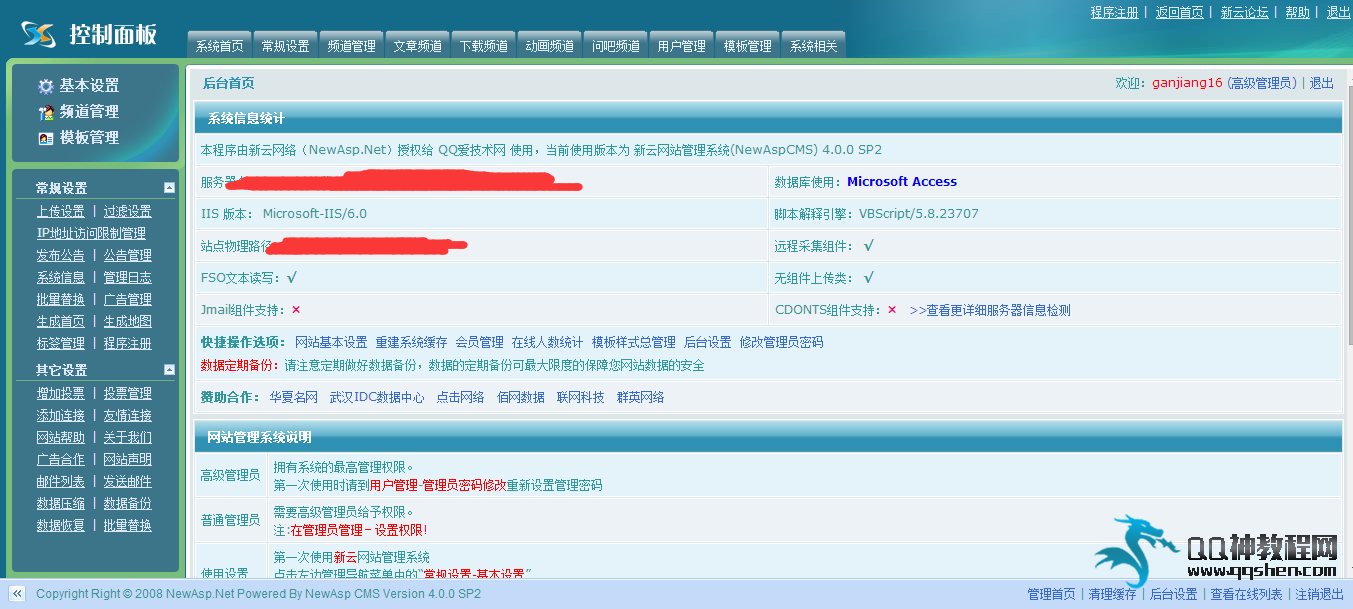Open IP地址访问限制管理
This screenshot has width=1353, height=609.
pyautogui.click(x=91, y=233)
